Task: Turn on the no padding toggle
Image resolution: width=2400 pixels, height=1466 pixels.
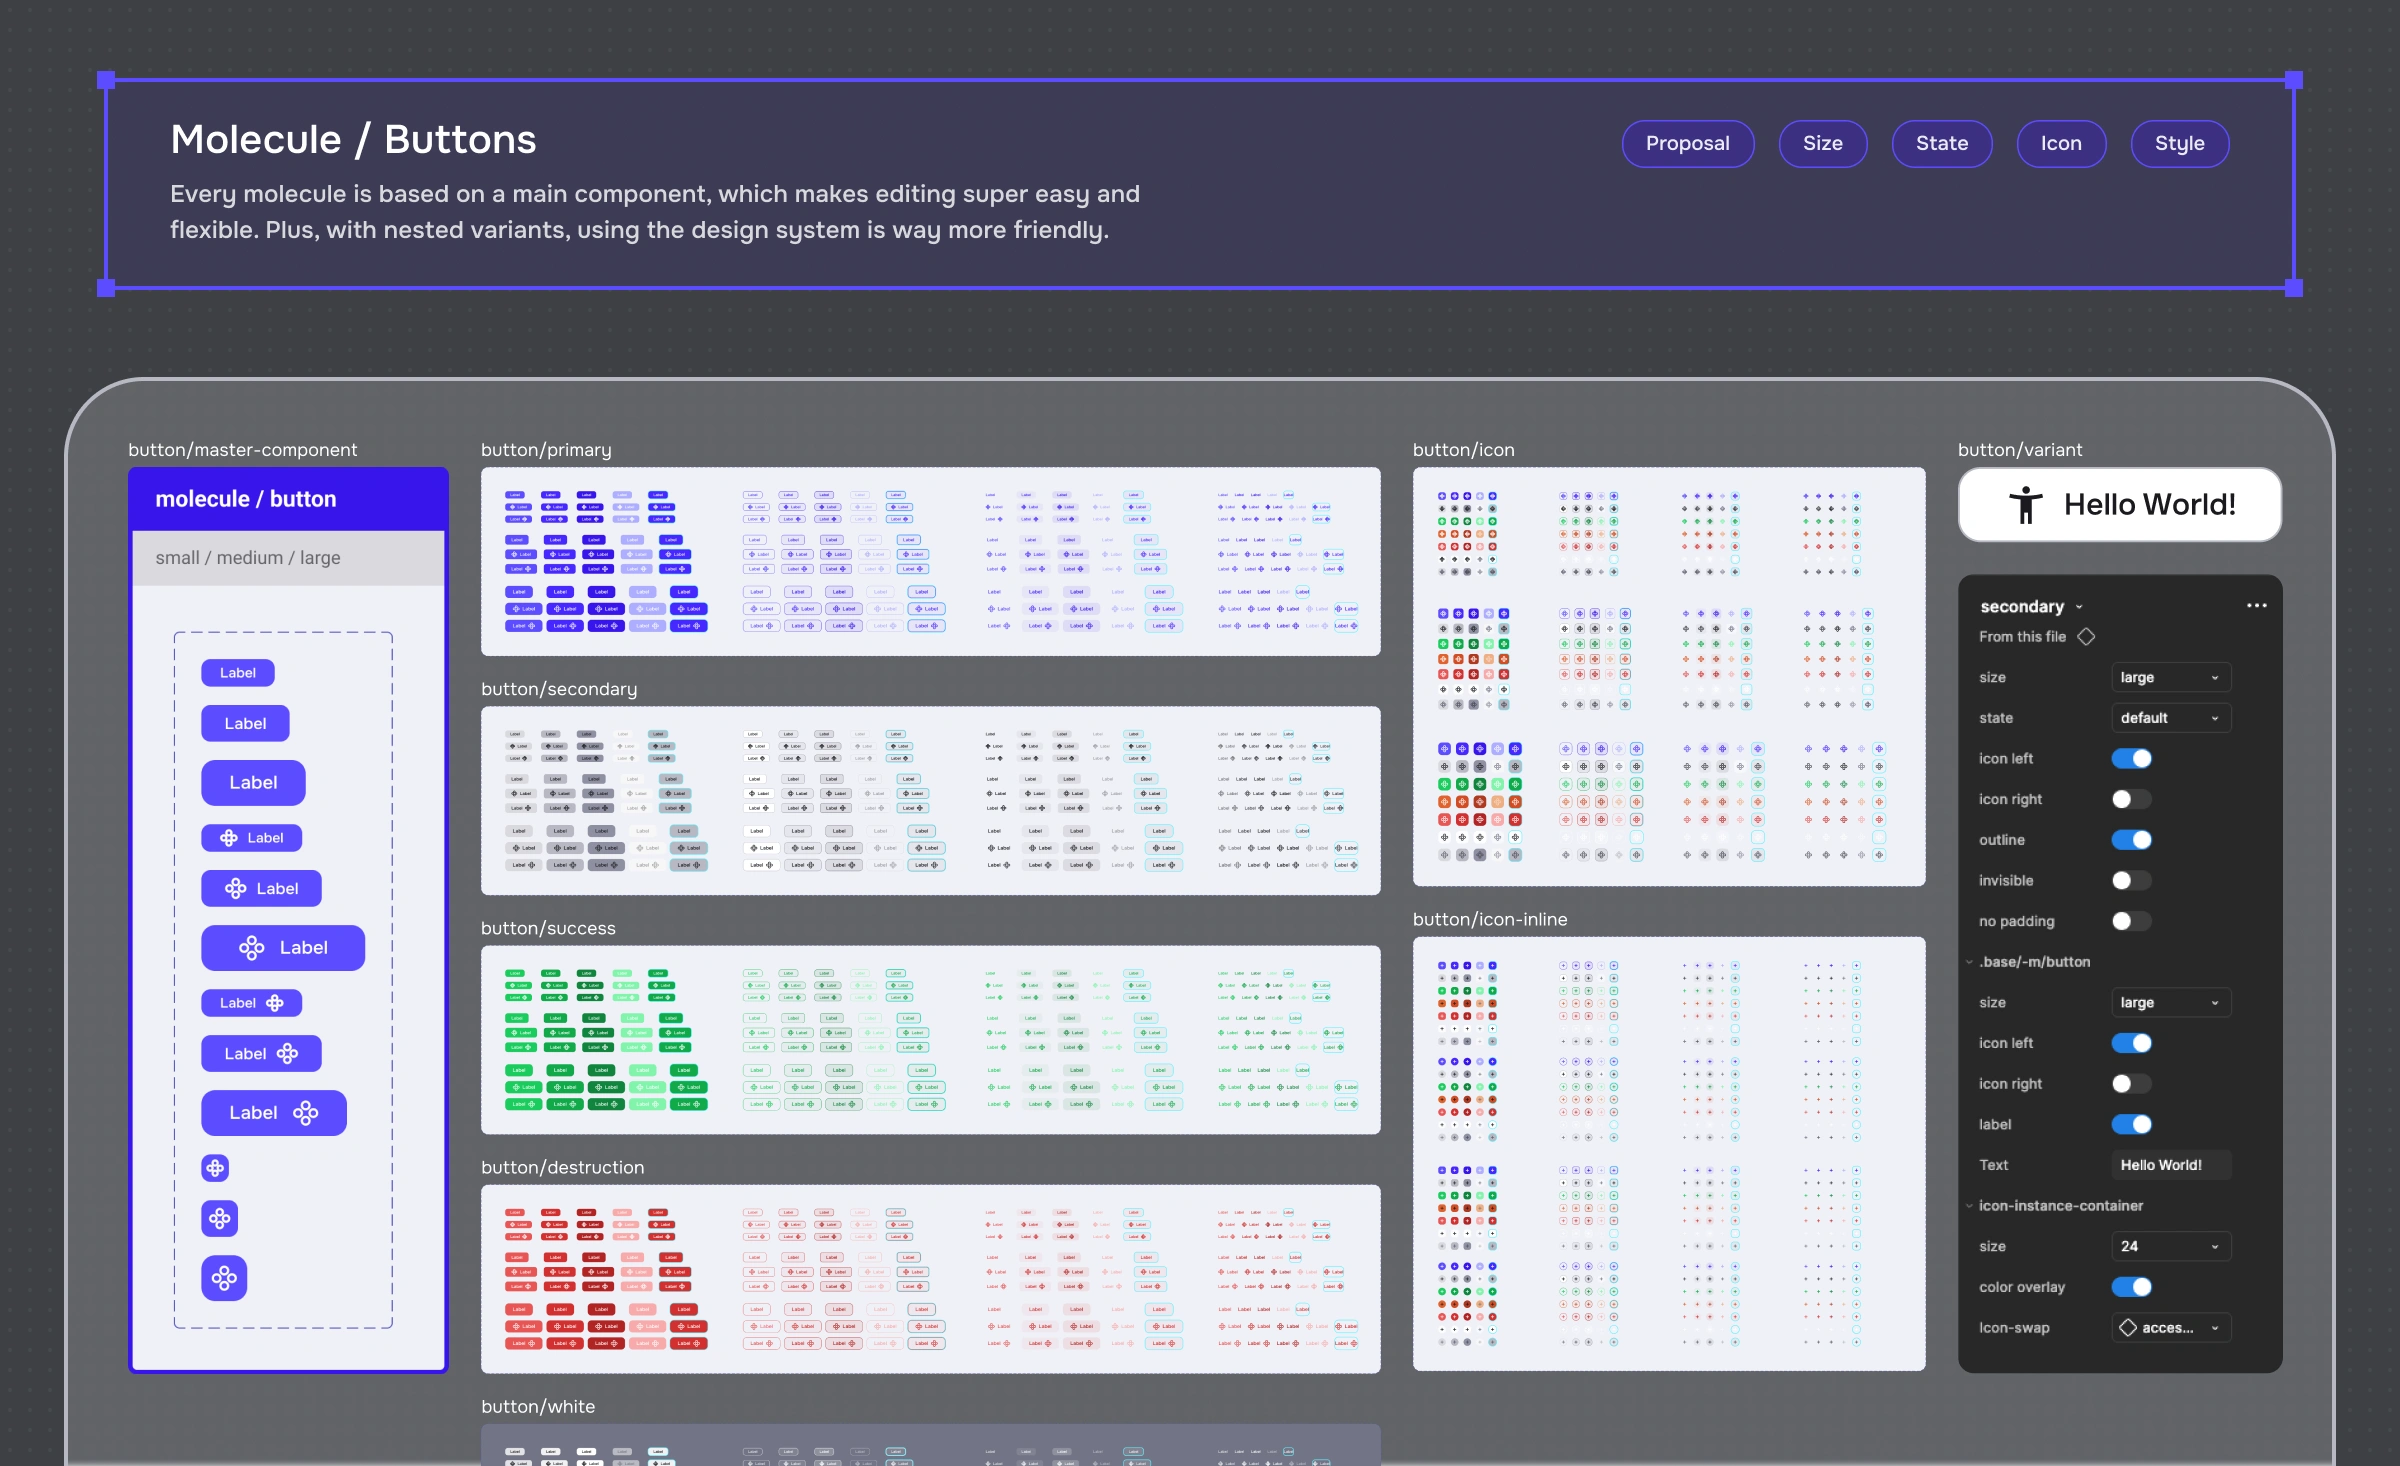Action: (x=2131, y=921)
